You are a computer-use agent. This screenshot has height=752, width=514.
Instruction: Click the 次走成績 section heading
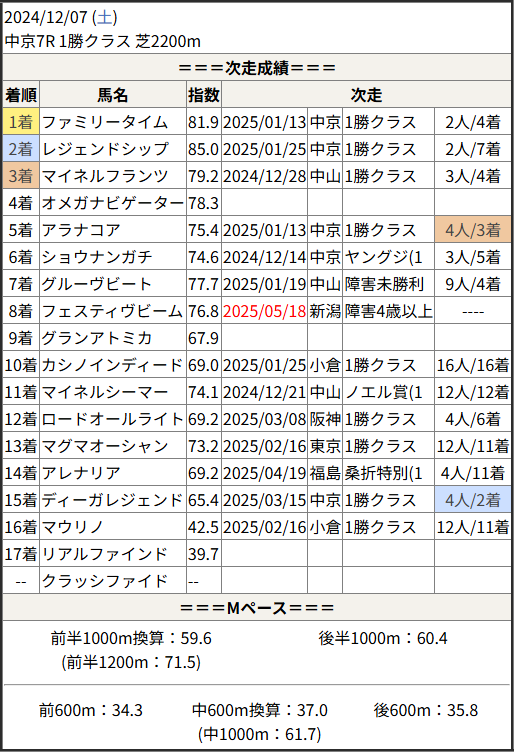coord(257,68)
